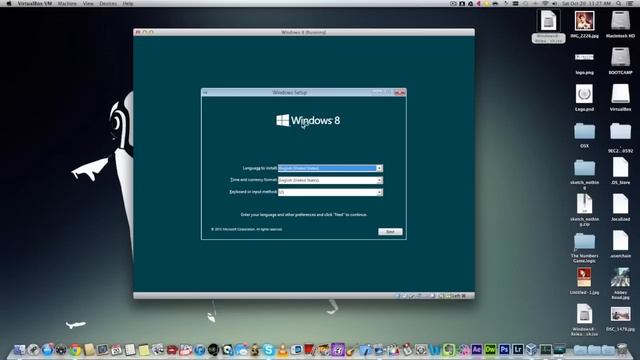Open the Language to install dropdown

coord(330,168)
